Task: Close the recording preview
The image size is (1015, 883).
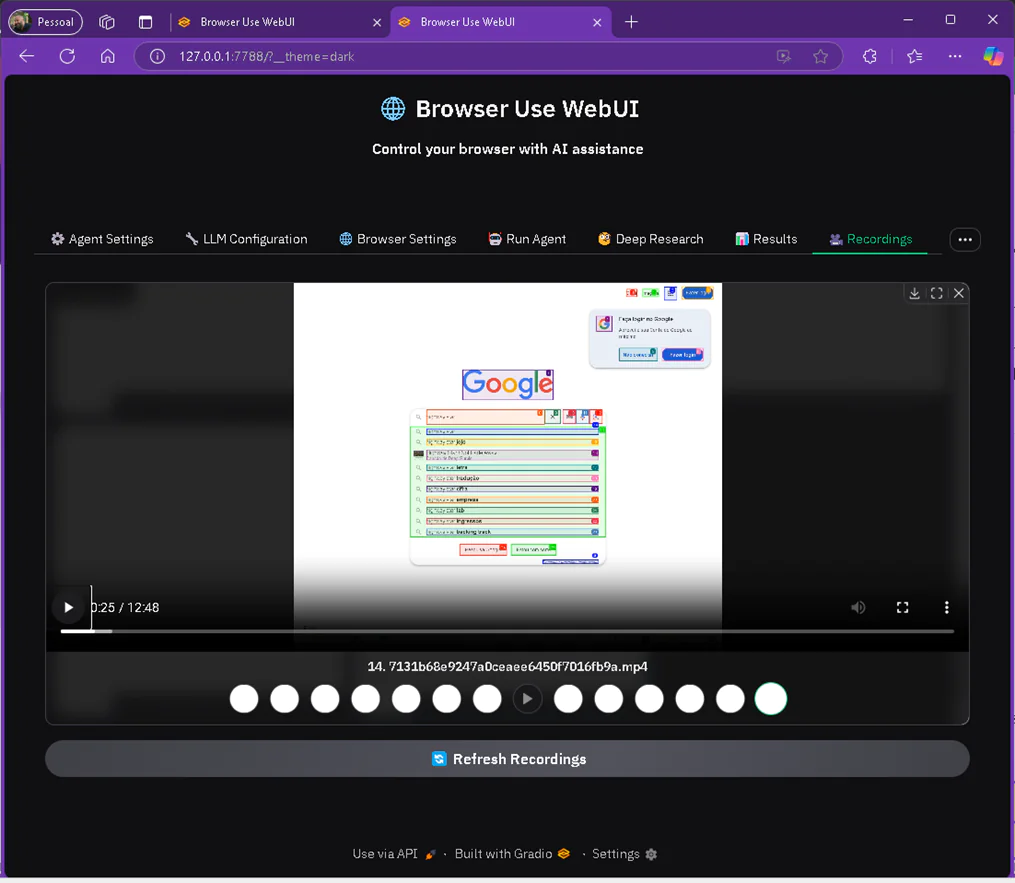Action: pos(959,293)
